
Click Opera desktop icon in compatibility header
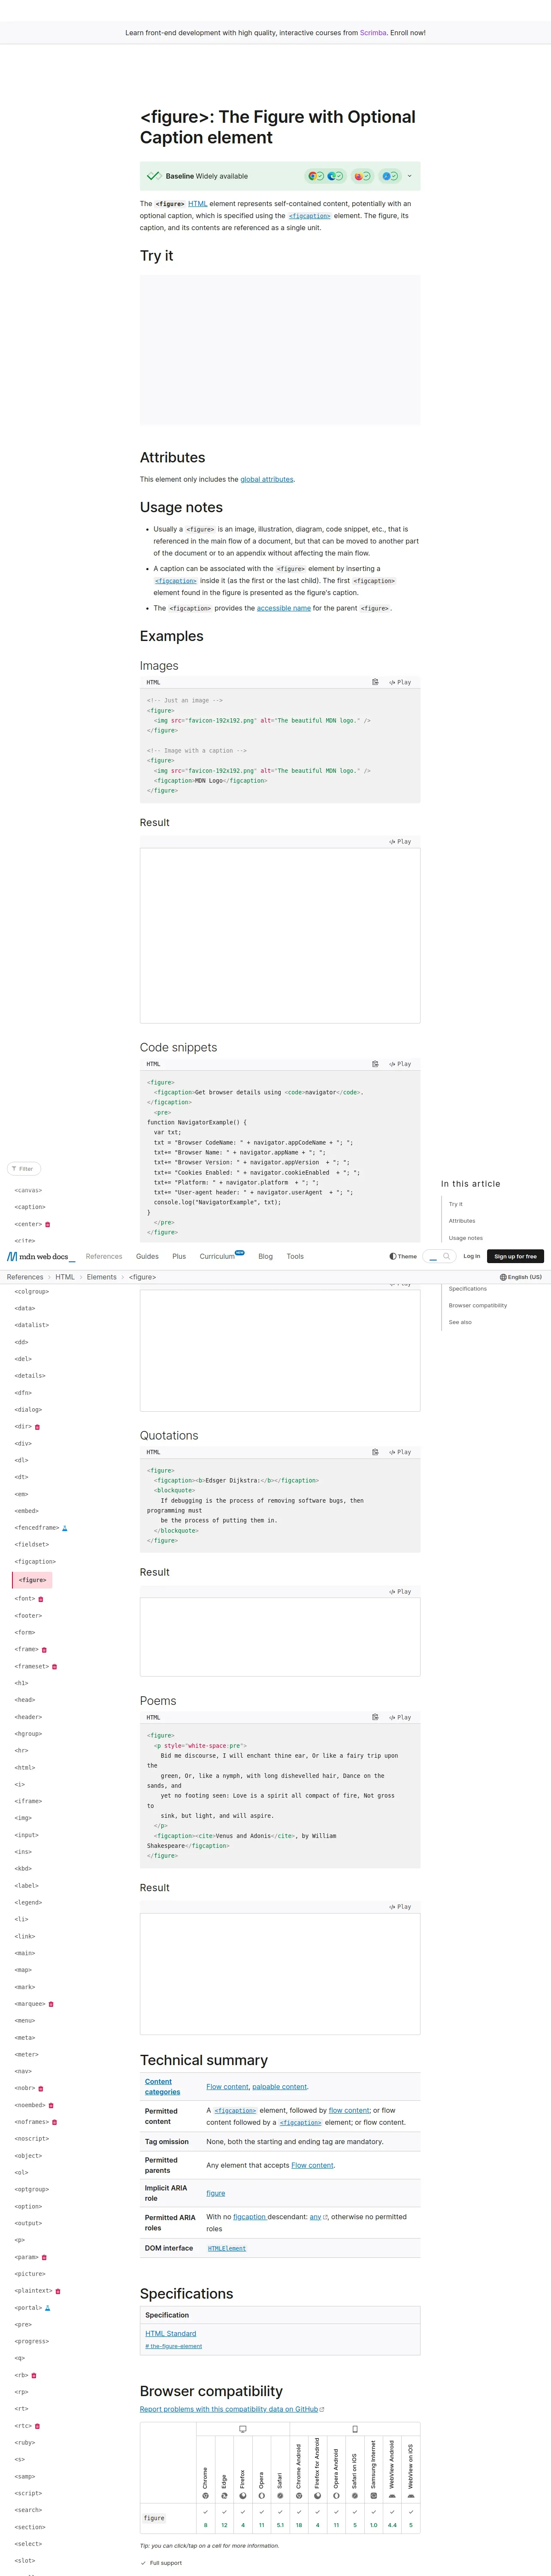[x=262, y=2496]
